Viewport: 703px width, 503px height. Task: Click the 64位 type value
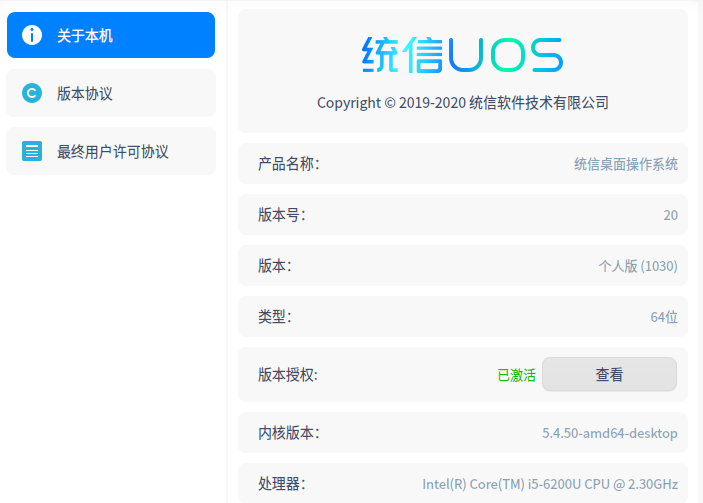point(663,317)
